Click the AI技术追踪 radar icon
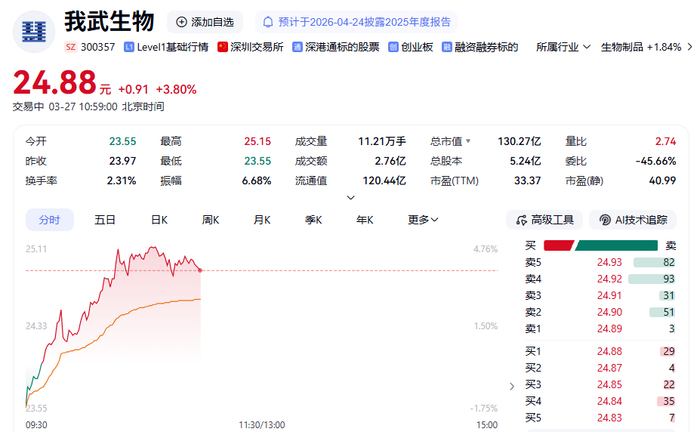The height and width of the screenshot is (432, 700). point(605,220)
